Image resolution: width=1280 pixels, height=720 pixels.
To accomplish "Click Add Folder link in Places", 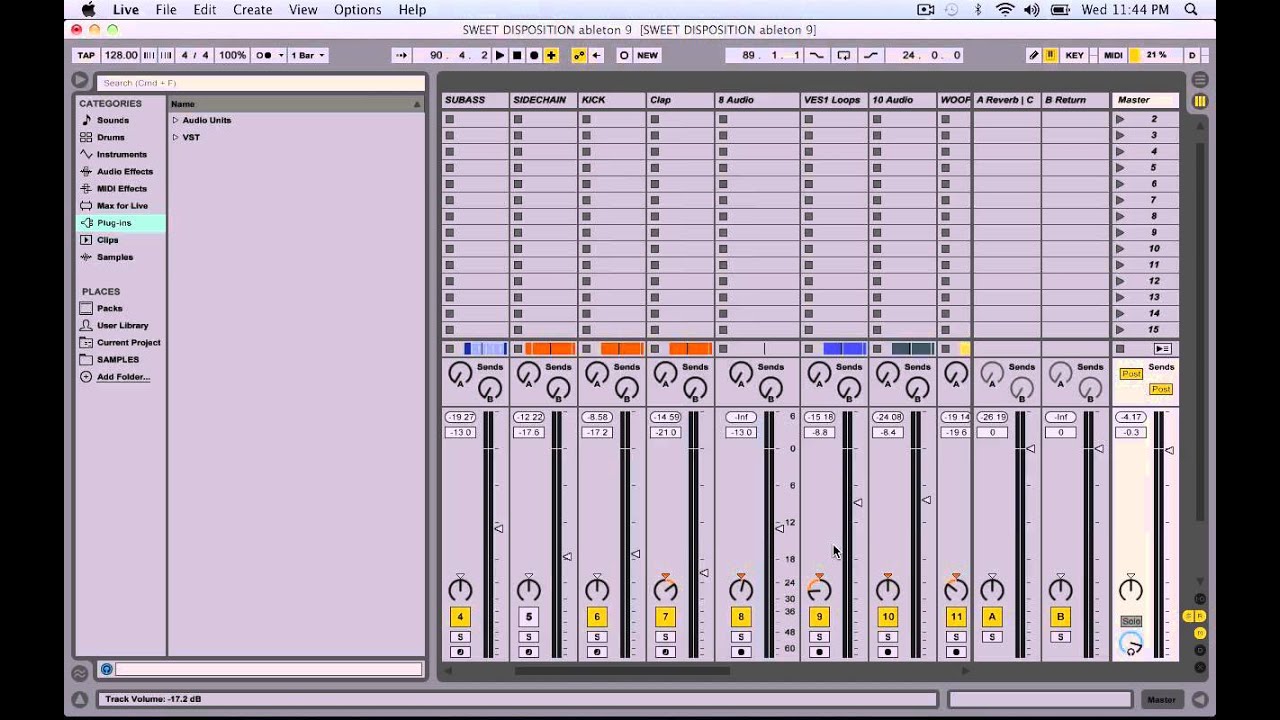I will [x=123, y=377].
